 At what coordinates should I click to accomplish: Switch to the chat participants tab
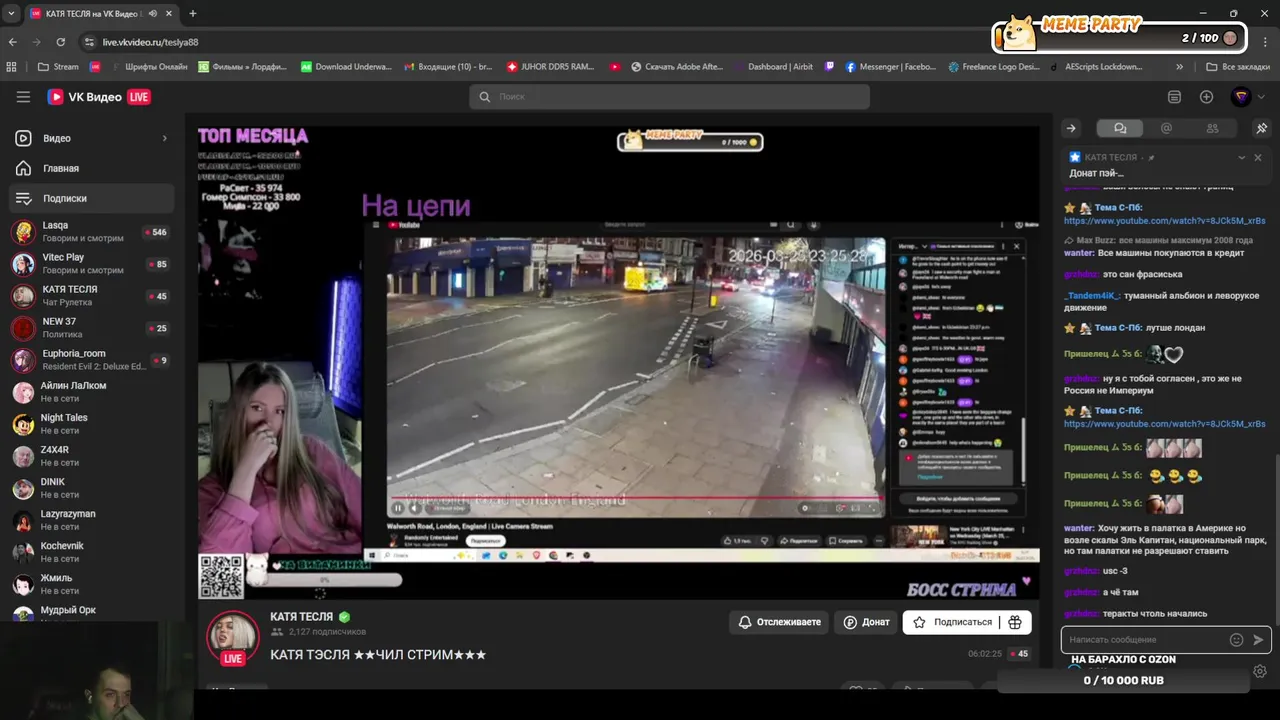[x=1212, y=128]
